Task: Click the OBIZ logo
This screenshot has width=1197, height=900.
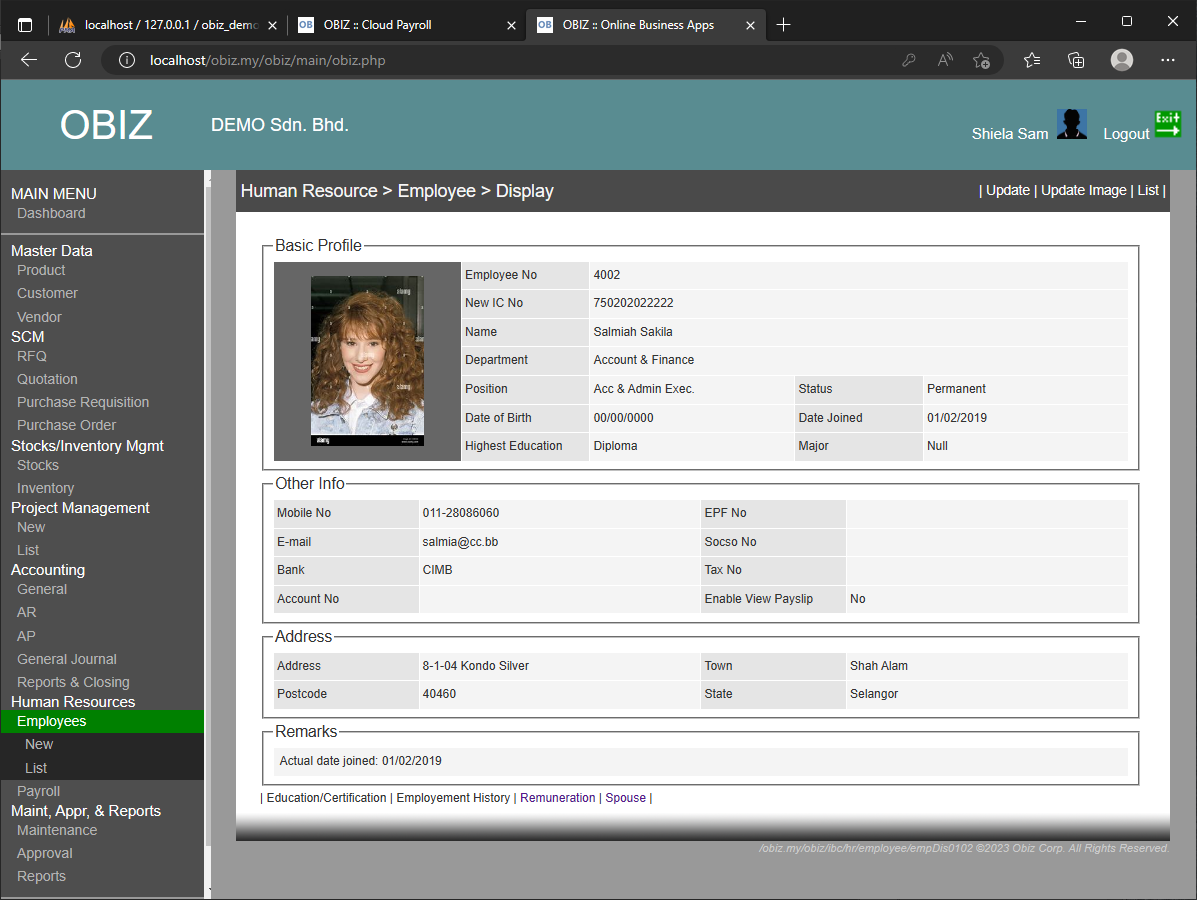Action: click(x=105, y=124)
